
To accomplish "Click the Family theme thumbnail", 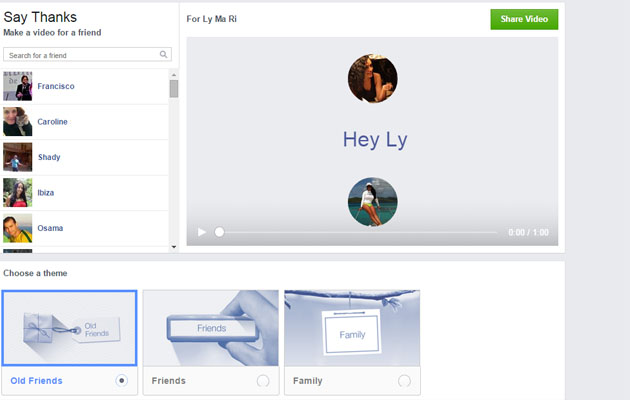I will 352,328.
